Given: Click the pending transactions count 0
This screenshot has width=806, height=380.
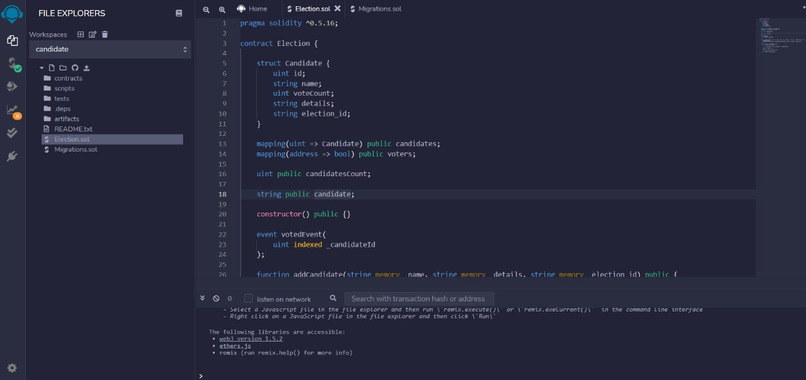Looking at the screenshot, I should coord(229,298).
